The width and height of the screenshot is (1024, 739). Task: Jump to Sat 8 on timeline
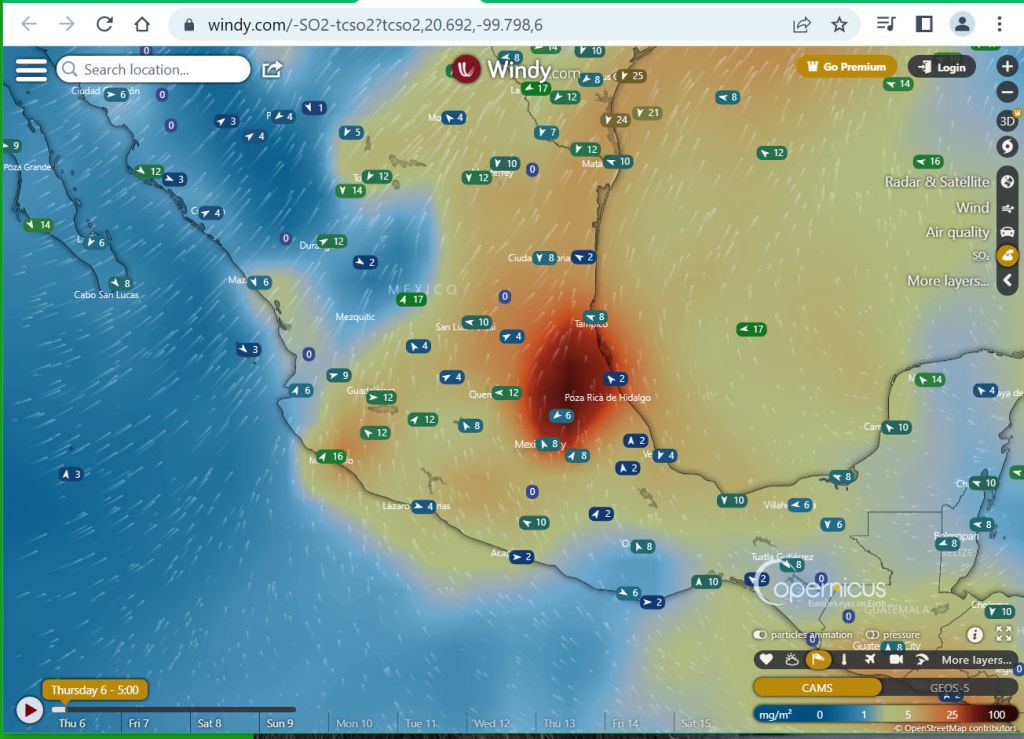coord(210,723)
